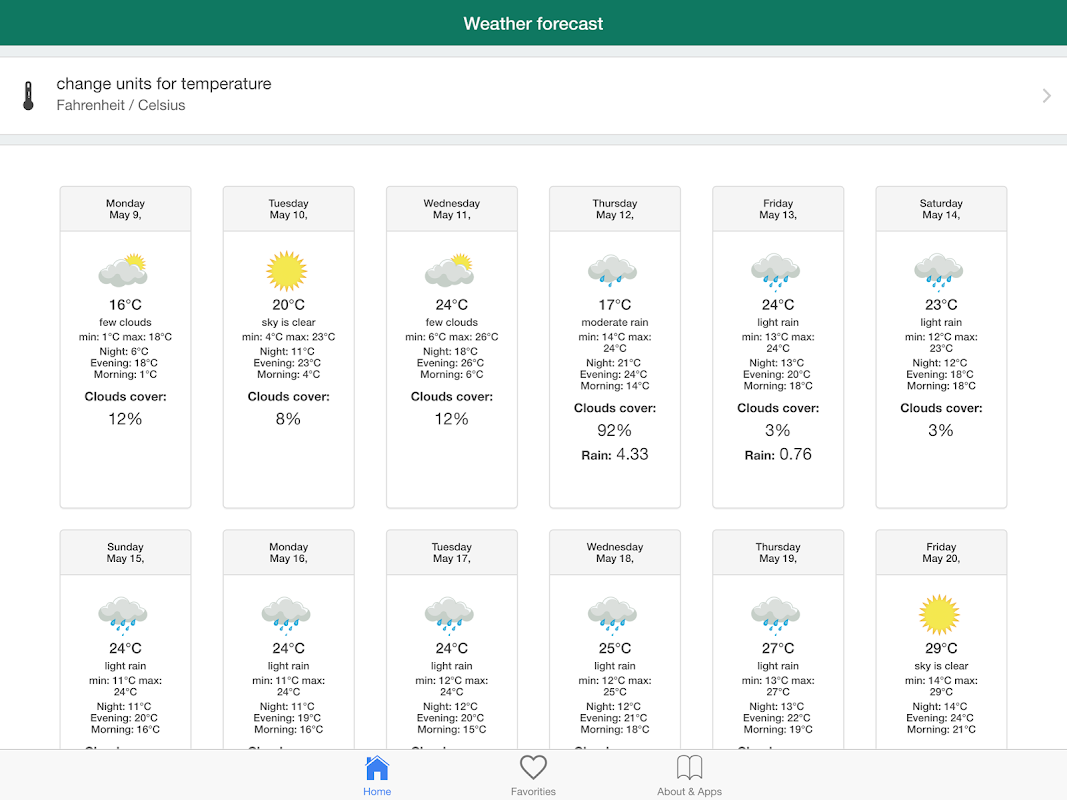Image resolution: width=1067 pixels, height=800 pixels.
Task: Click the 20°C temperature on Tuesday May 10
Action: 289,305
